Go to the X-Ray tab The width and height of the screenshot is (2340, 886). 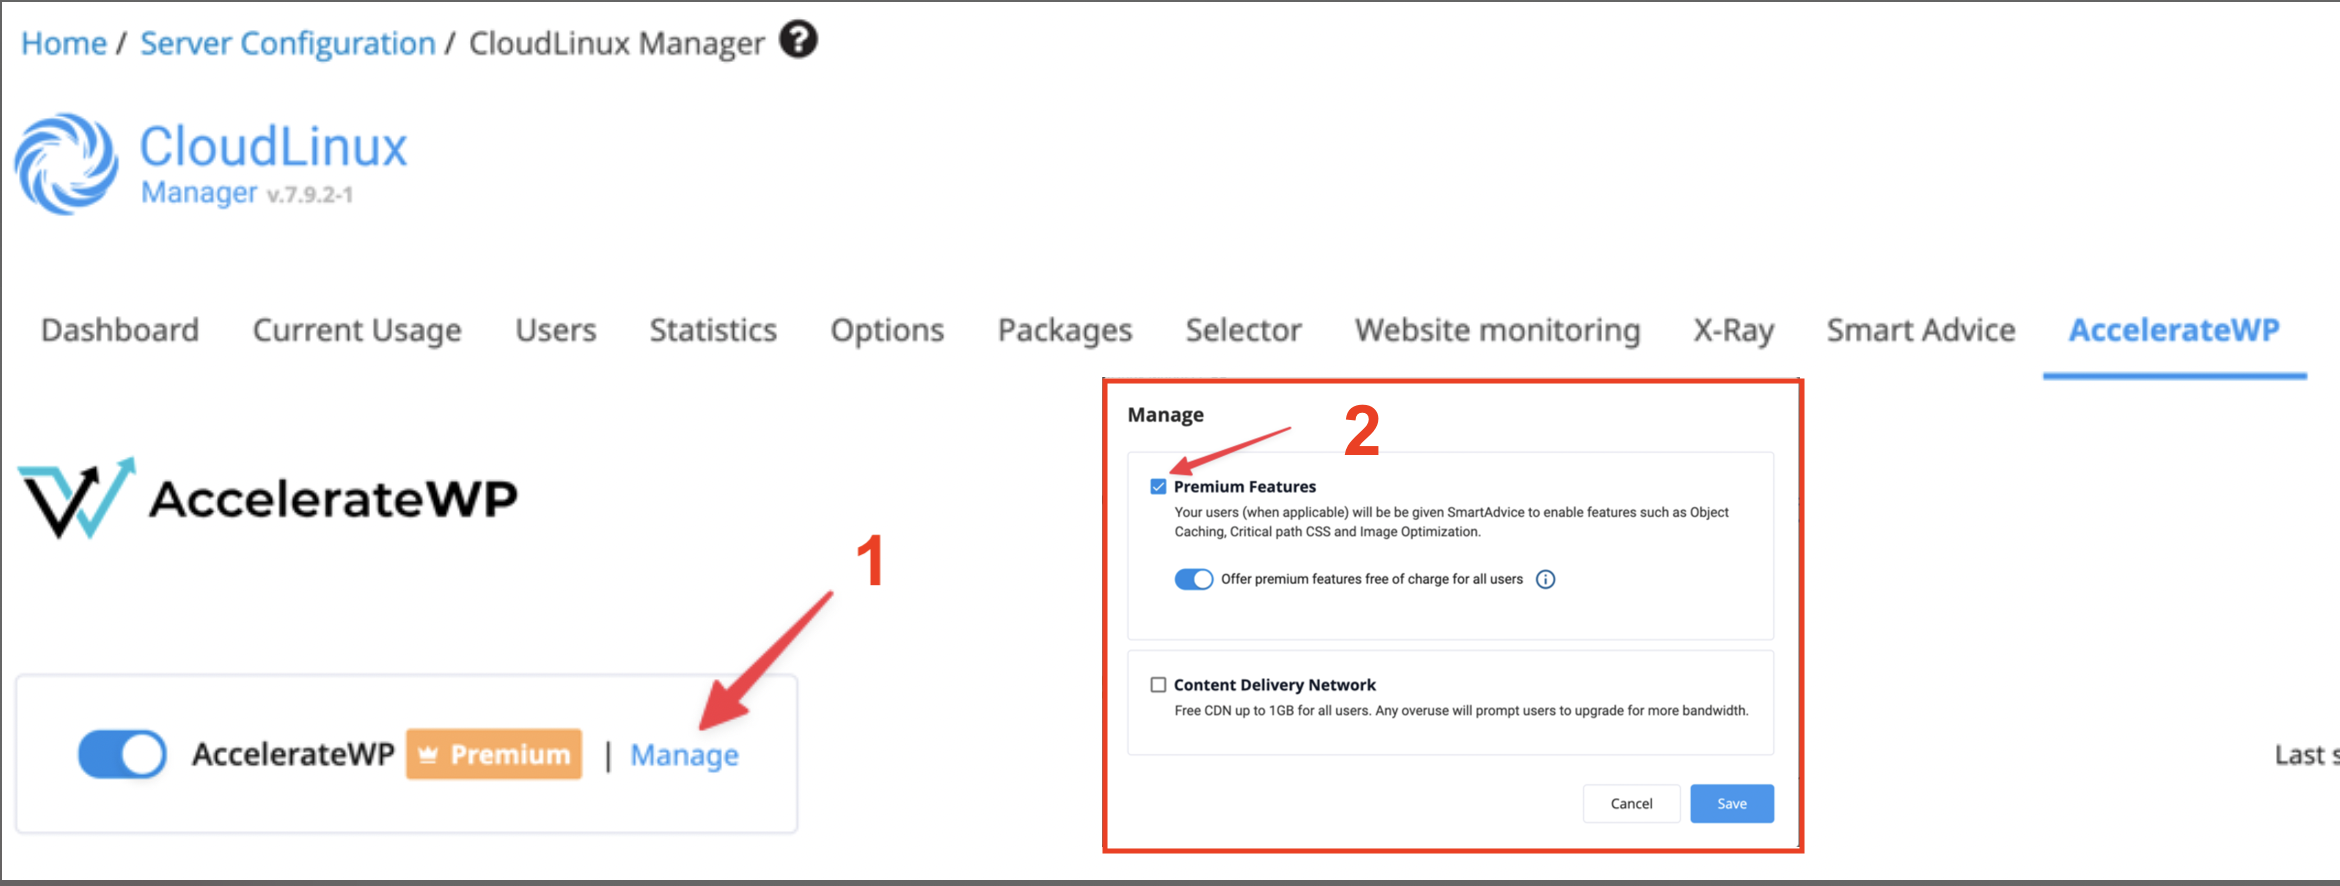(x=1733, y=330)
